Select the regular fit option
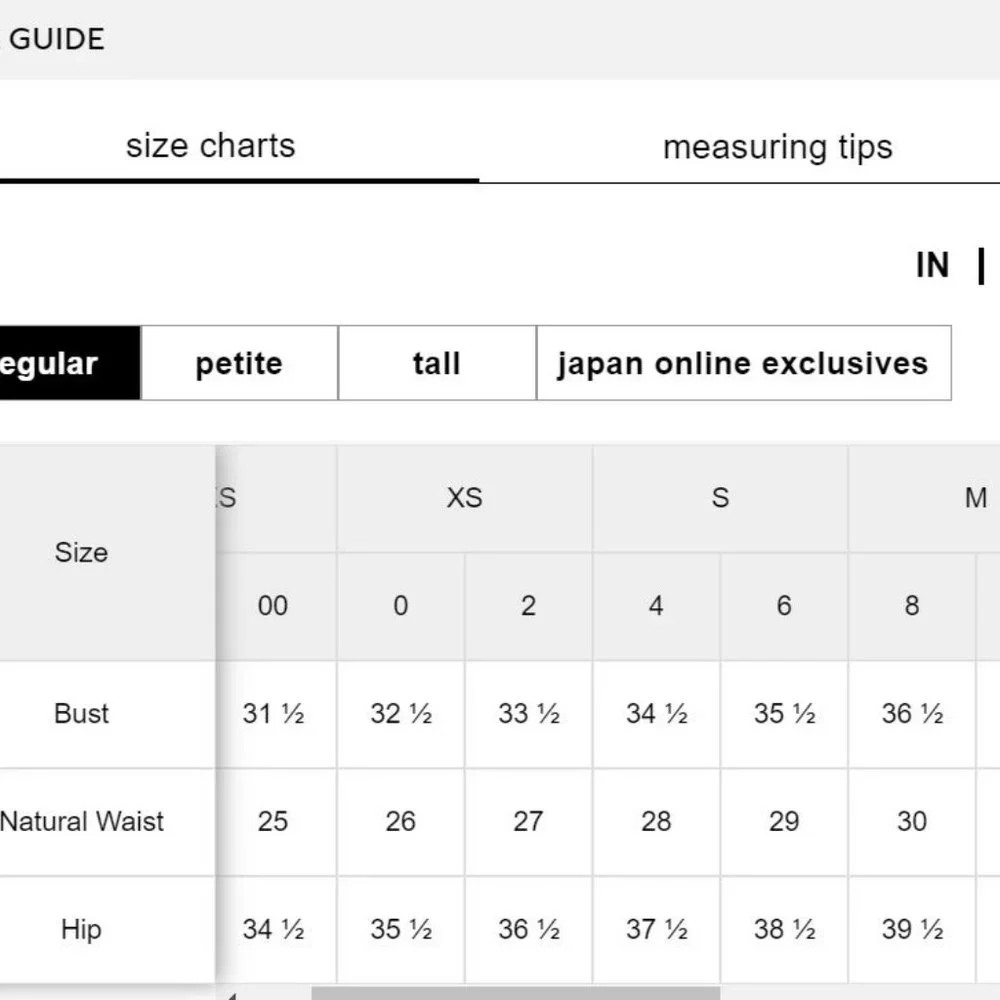 [x=70, y=363]
